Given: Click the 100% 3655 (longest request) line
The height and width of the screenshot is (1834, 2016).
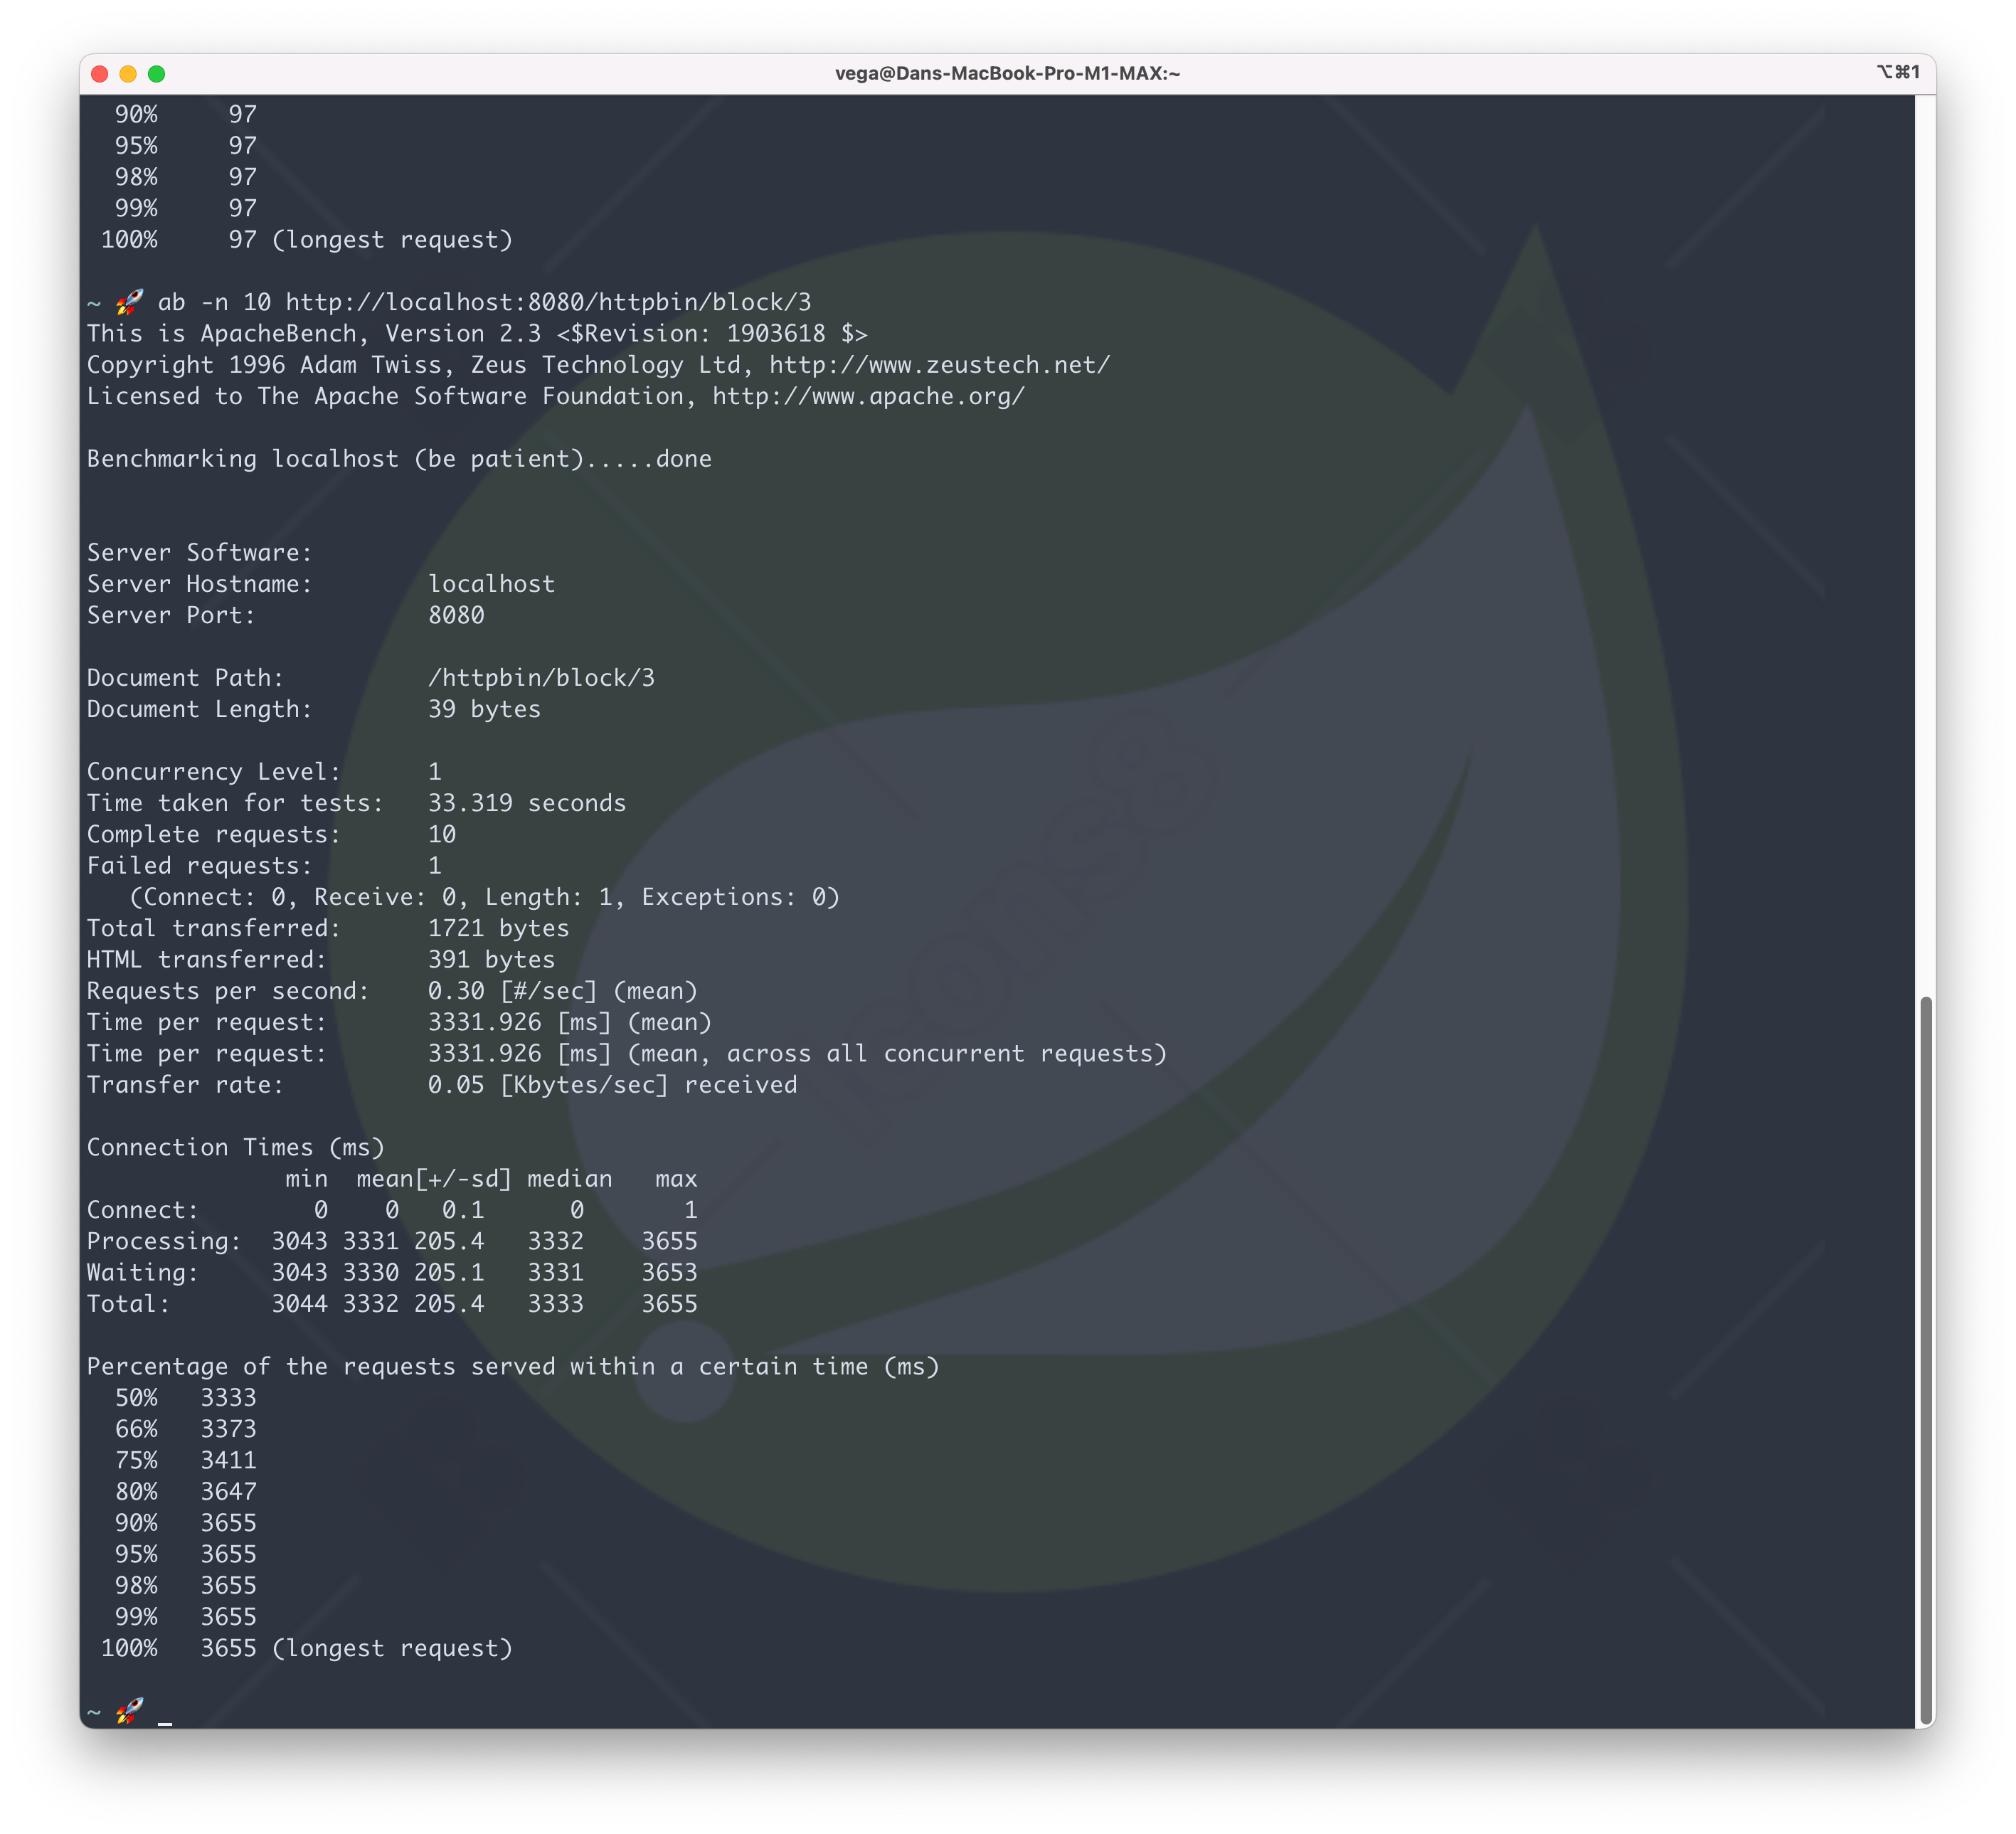Looking at the screenshot, I should [x=306, y=1649].
